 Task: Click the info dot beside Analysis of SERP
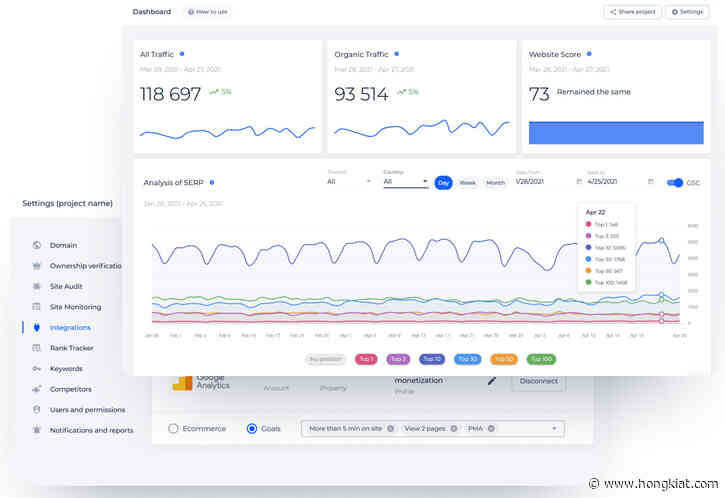pos(212,183)
